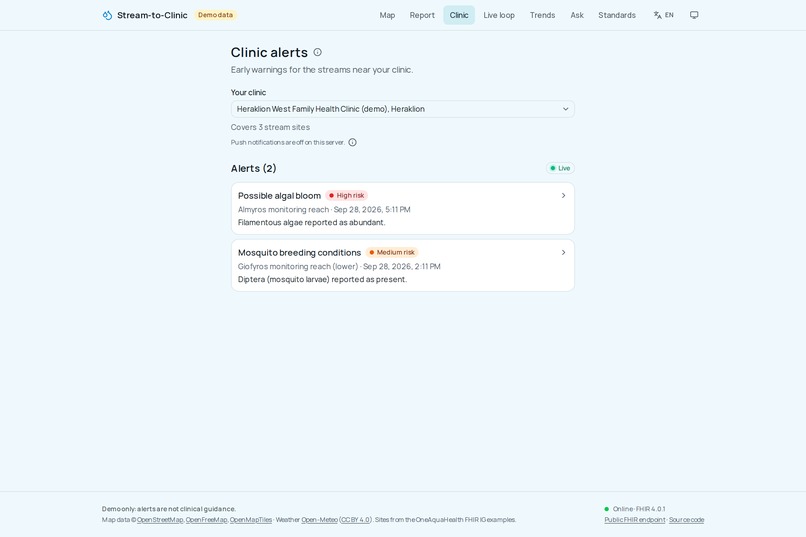Image resolution: width=806 pixels, height=537 pixels.
Task: Click the 'Covers 3 stream sites' text
Action: click(x=270, y=127)
